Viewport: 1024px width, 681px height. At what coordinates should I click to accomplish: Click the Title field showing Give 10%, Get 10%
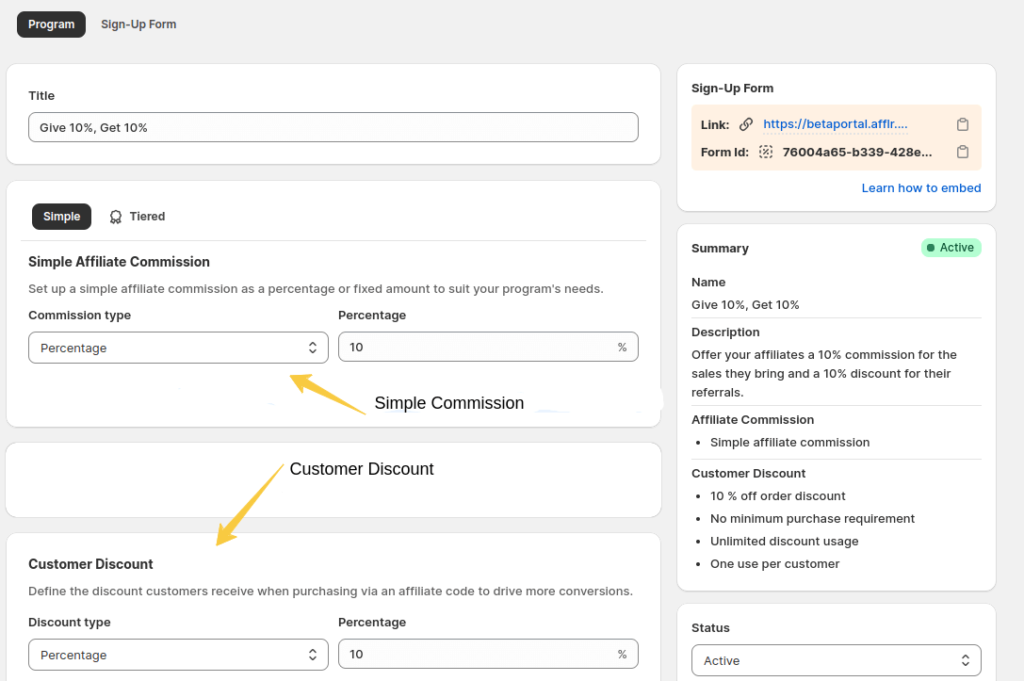click(333, 127)
